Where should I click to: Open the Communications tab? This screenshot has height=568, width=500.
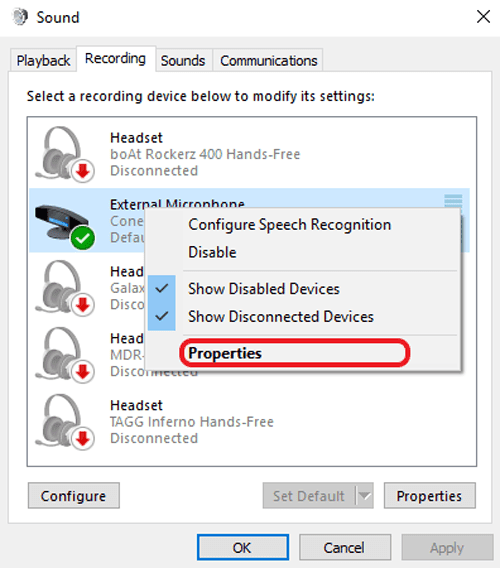[x=268, y=60]
